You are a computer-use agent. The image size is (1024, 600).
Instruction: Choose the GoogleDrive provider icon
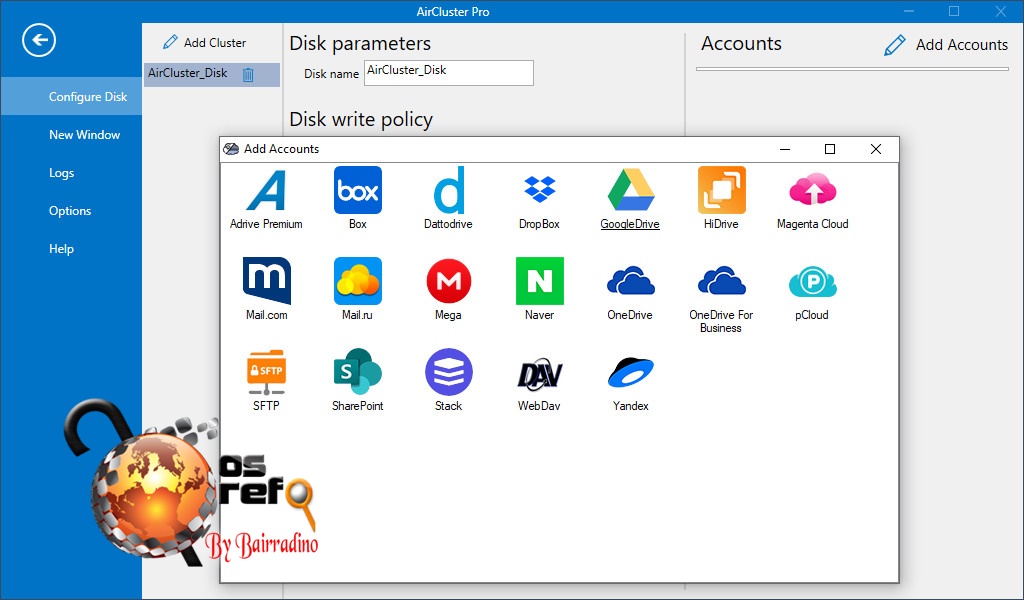(630, 190)
